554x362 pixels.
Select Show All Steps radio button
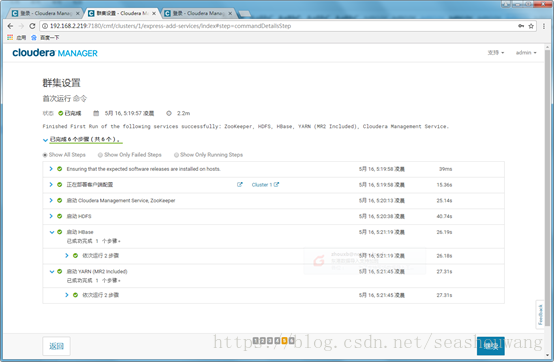(45, 155)
